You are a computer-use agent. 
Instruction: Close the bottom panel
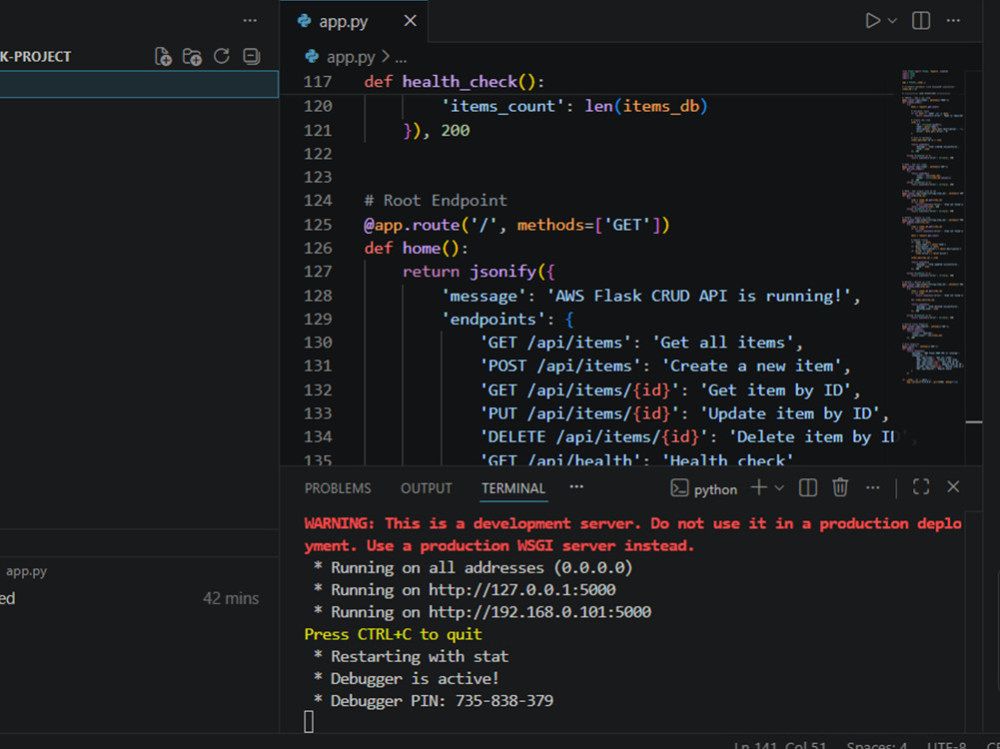click(953, 487)
